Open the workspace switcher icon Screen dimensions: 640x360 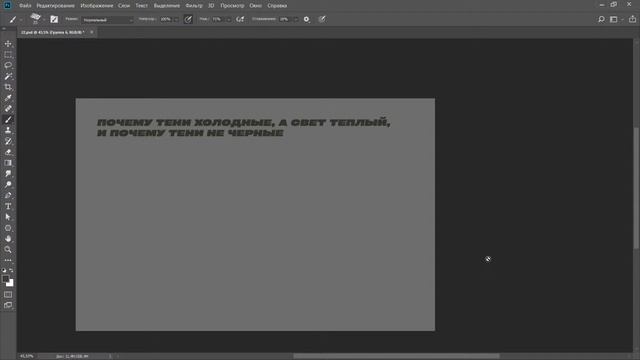[x=613, y=19]
